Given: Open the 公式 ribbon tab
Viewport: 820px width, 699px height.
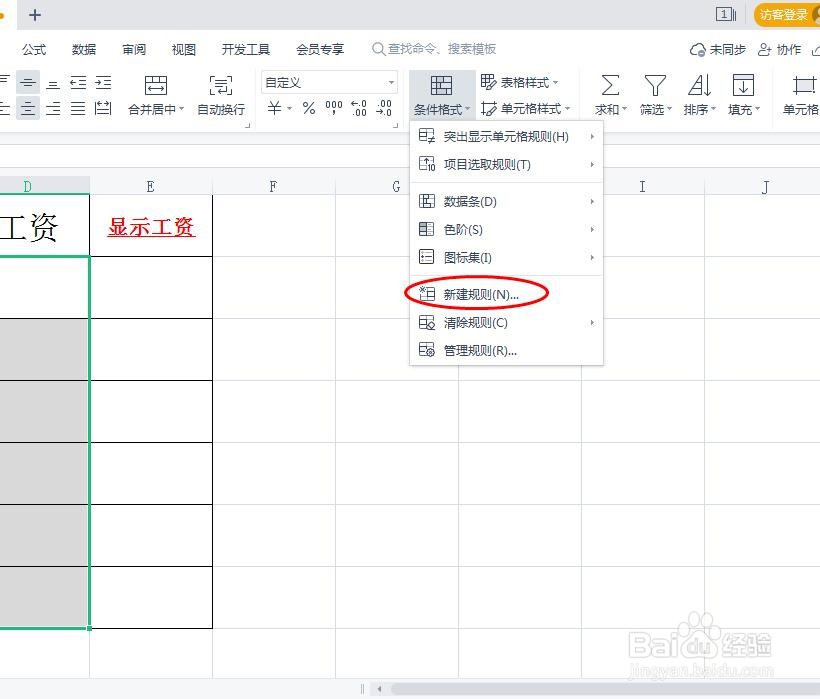Looking at the screenshot, I should (x=34, y=49).
